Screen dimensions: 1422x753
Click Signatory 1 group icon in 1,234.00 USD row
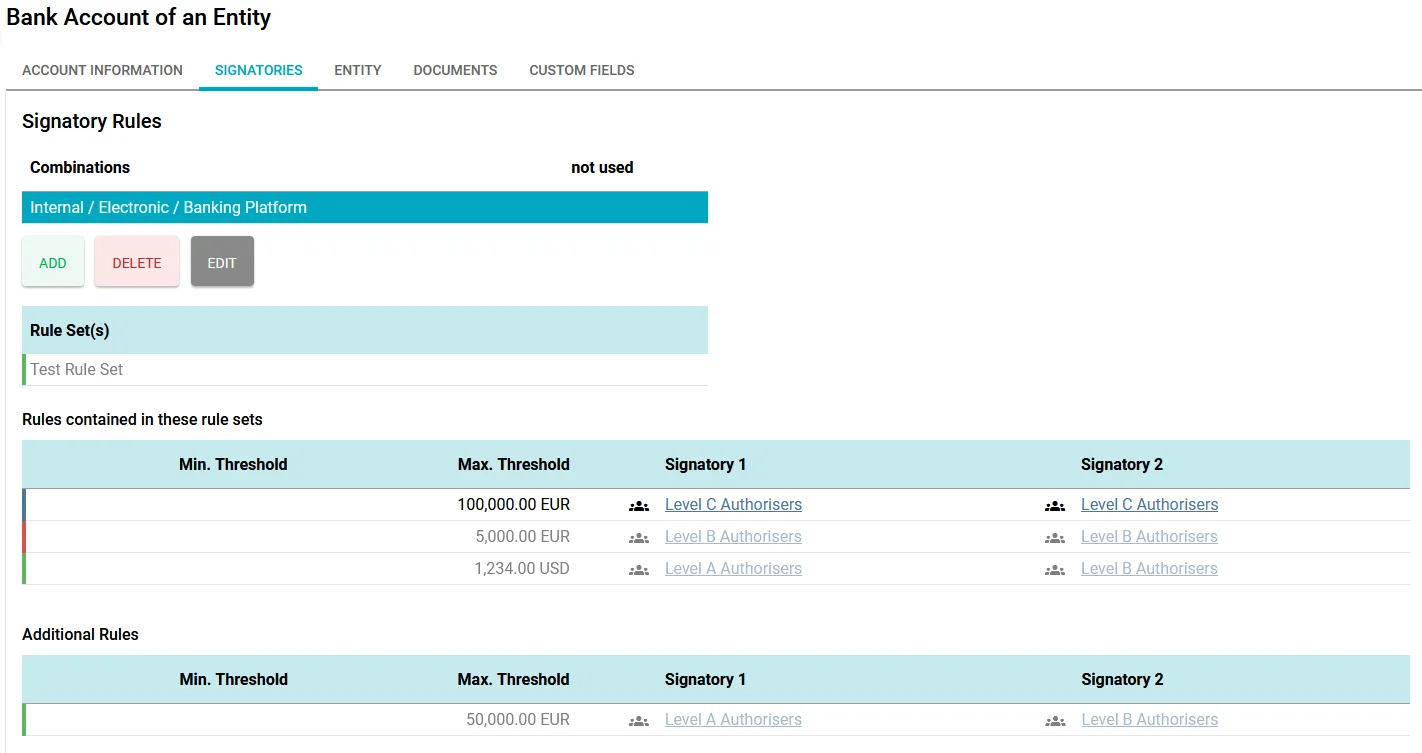(x=639, y=570)
